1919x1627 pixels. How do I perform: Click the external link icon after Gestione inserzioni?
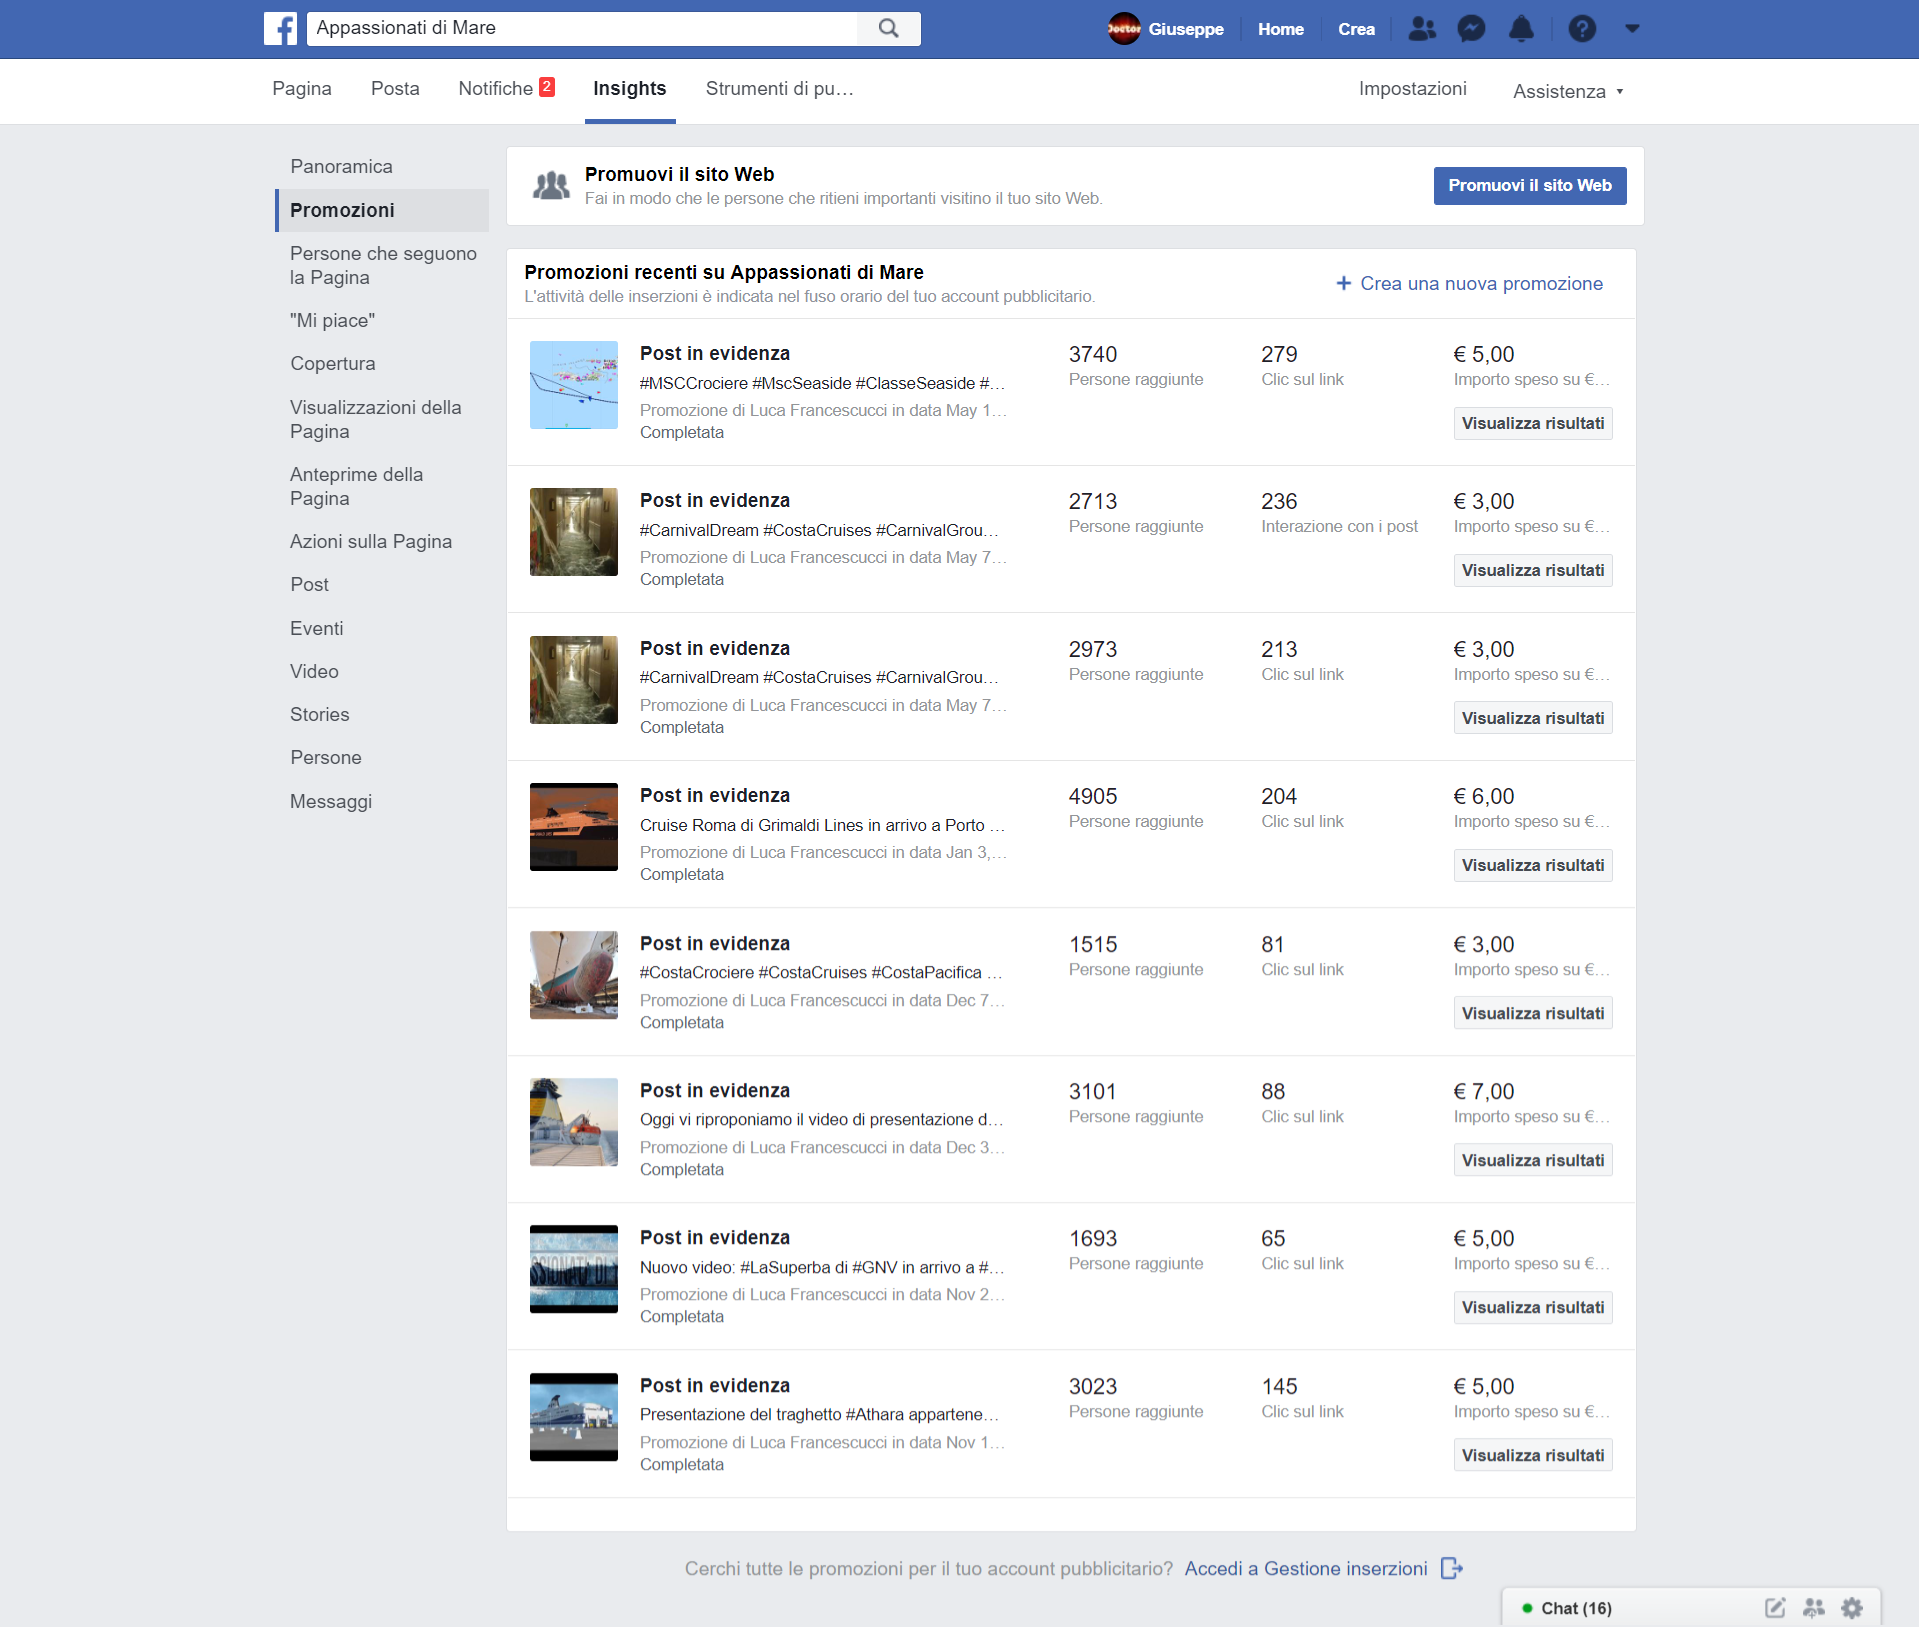click(x=1451, y=1568)
